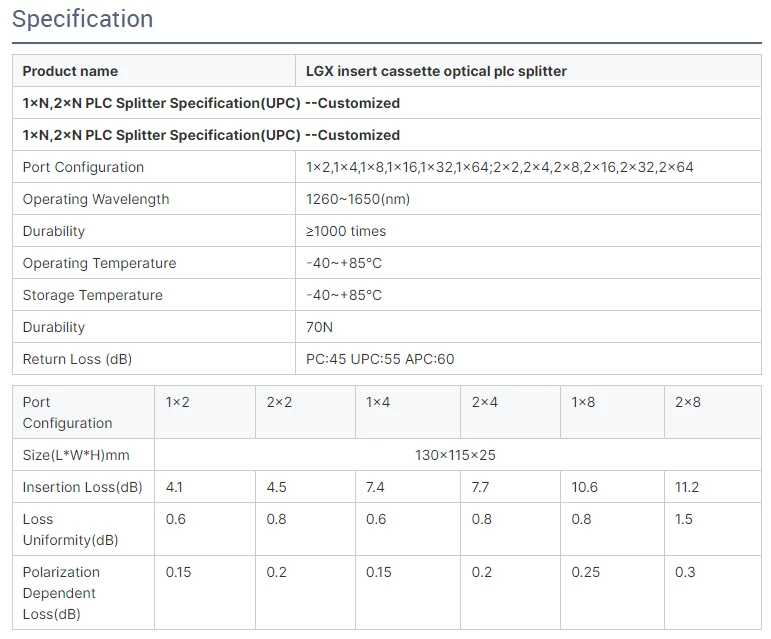Click the Storage Temperature label

click(x=92, y=295)
